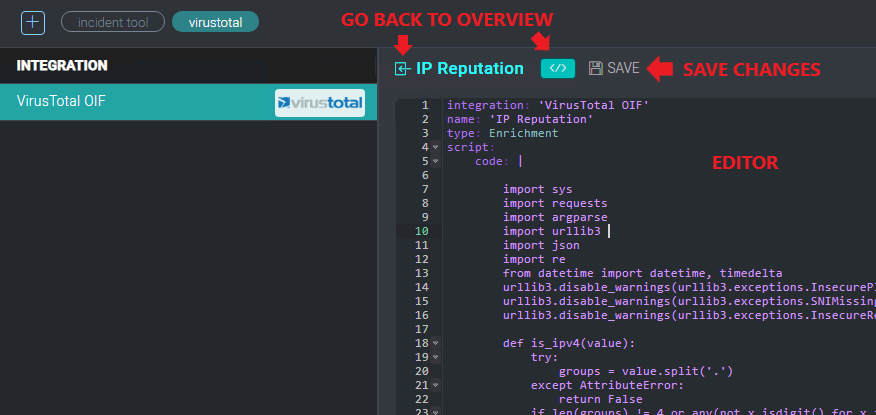Click the floppy disk SAVE icon
The width and height of the screenshot is (876, 415).
pyautogui.click(x=596, y=68)
